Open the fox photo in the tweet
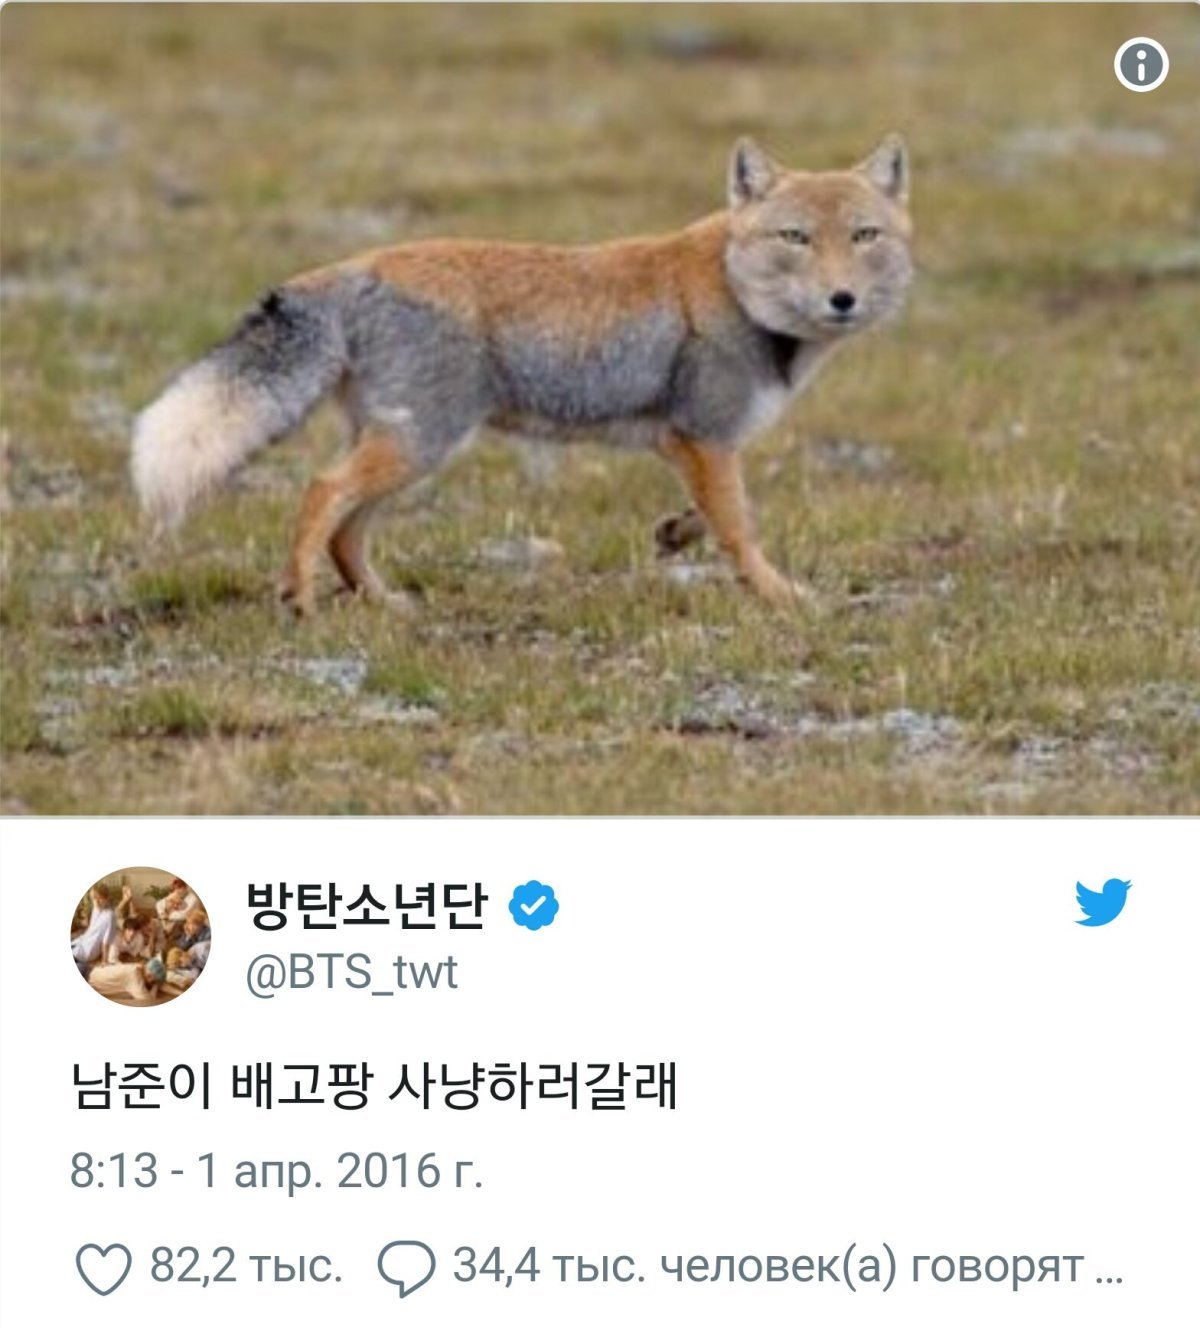The image size is (1200, 1328). 600,408
